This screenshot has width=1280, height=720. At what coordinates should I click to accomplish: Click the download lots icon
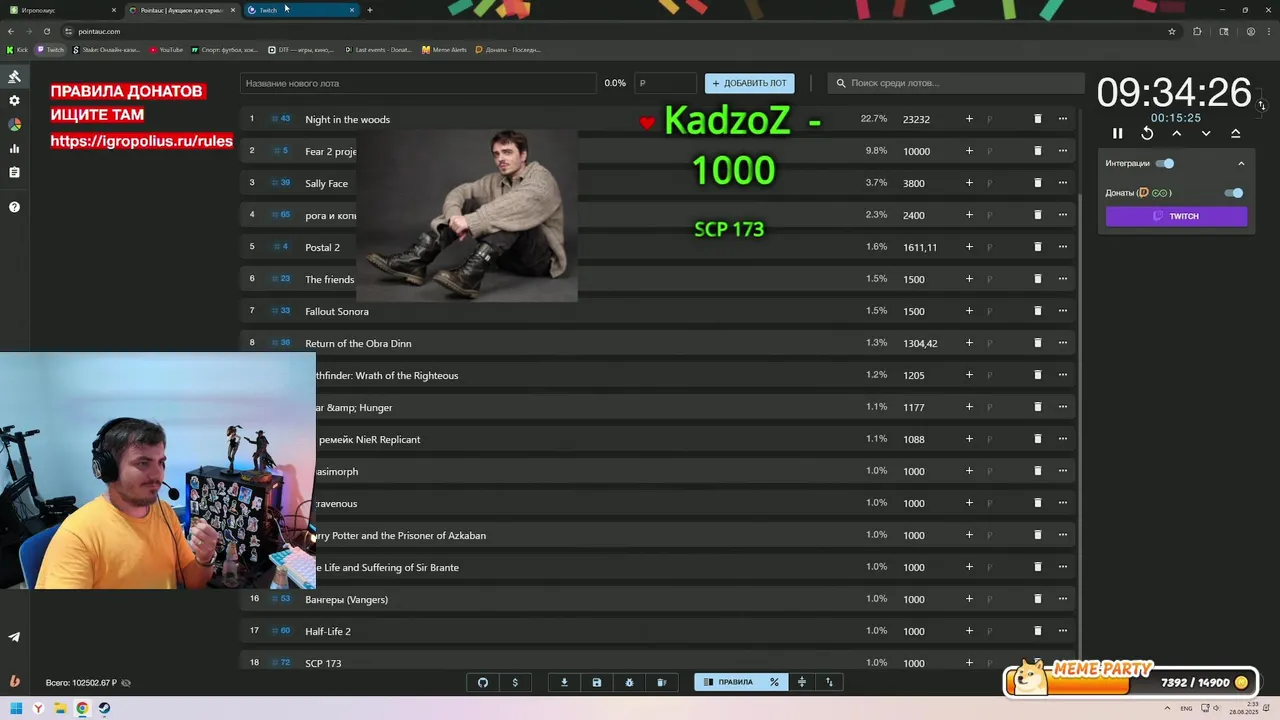(x=564, y=682)
